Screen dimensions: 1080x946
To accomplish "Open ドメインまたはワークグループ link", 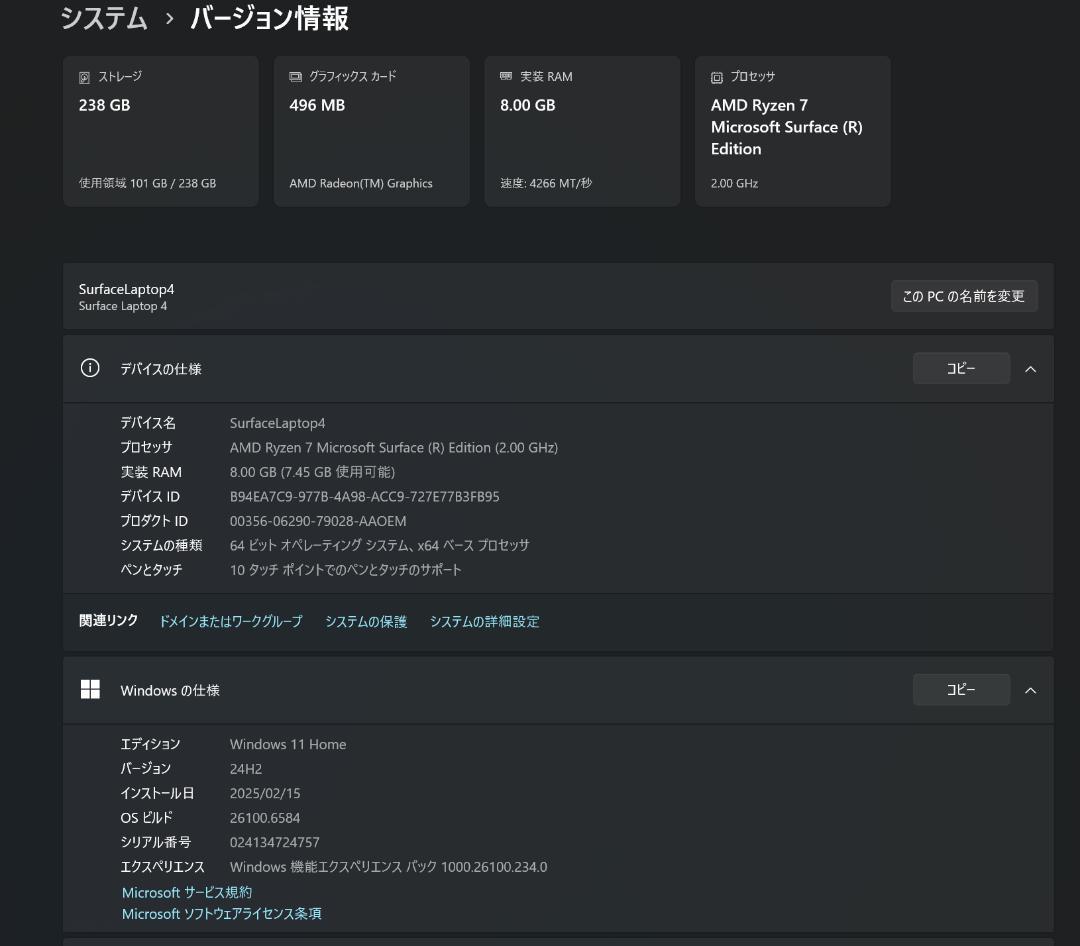I will pos(231,621).
